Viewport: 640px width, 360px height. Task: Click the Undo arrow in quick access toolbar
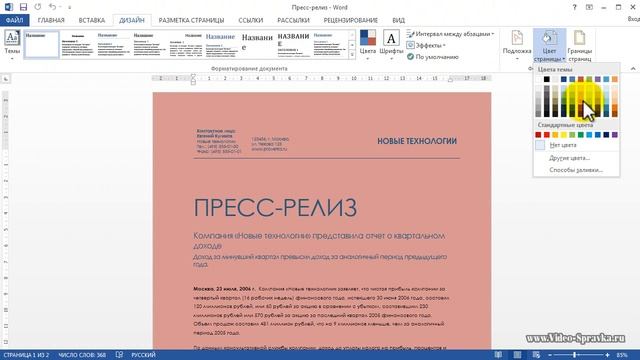tap(52, 7)
